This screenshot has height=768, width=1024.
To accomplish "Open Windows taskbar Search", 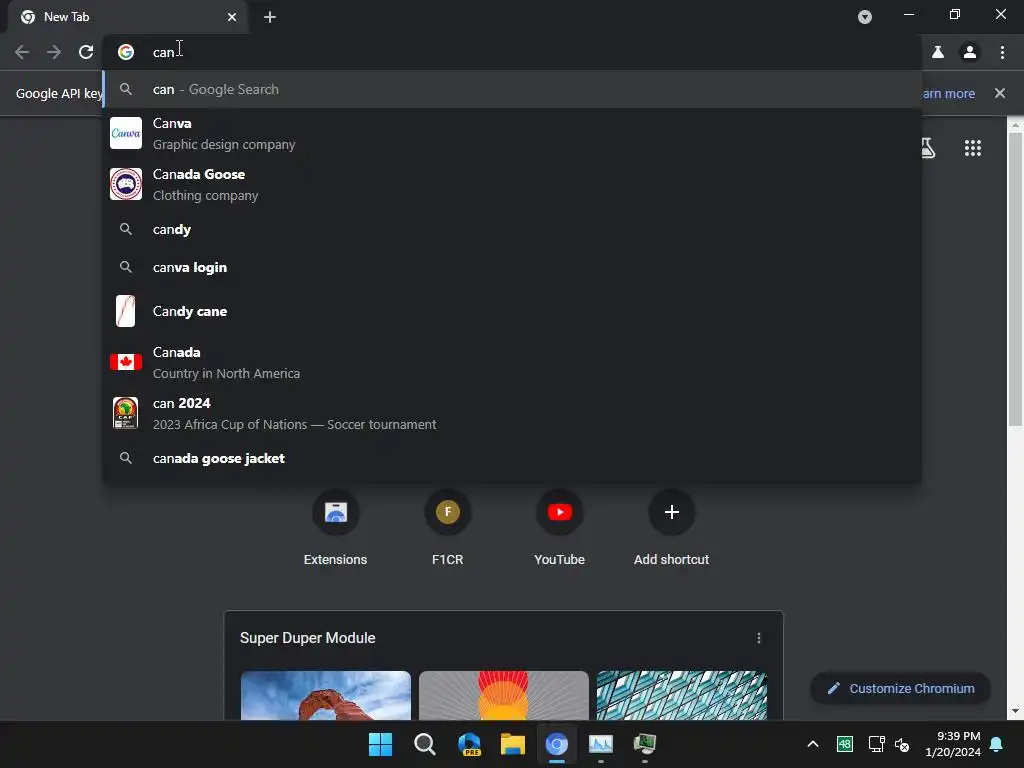I will 424,744.
